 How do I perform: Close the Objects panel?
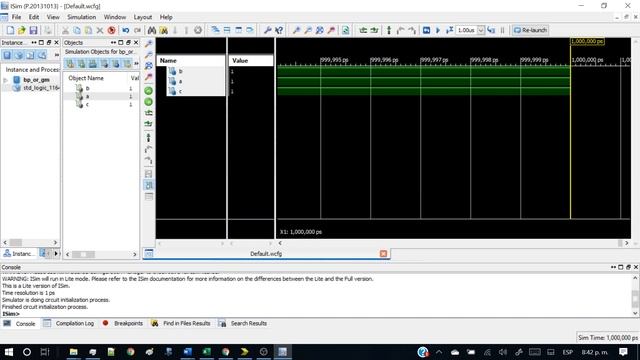(136, 42)
